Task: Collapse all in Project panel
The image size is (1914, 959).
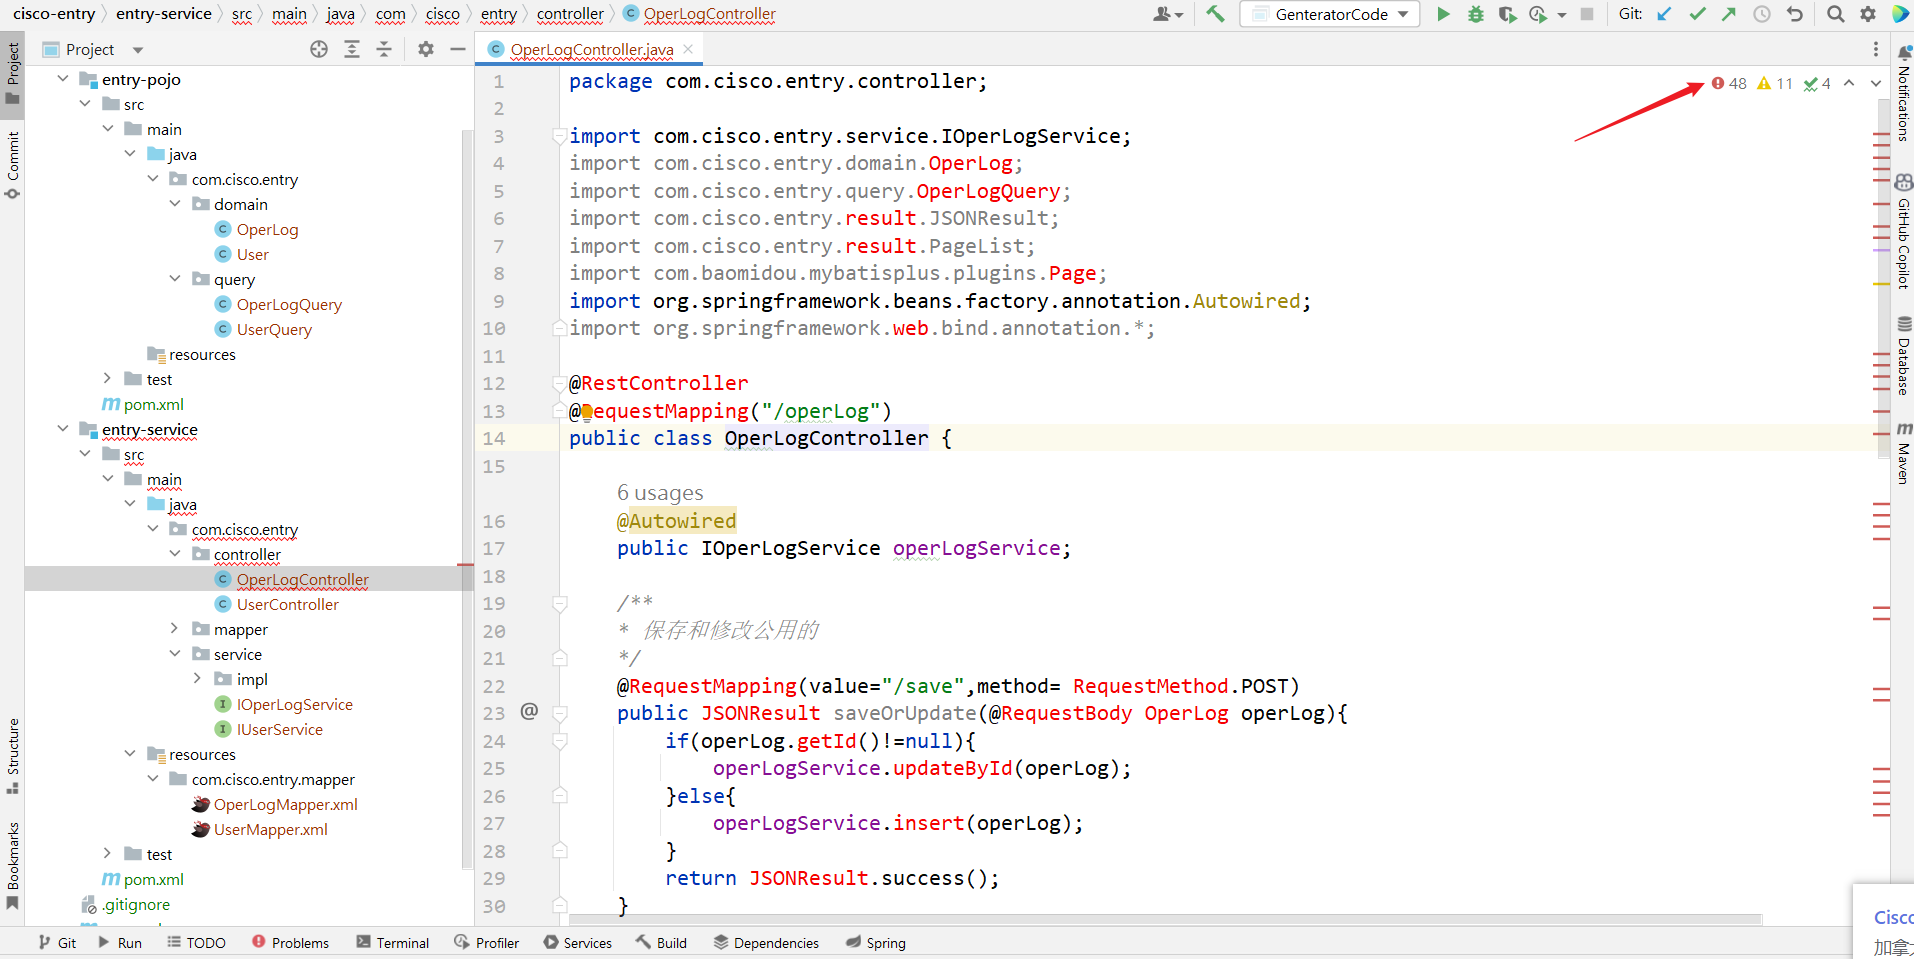Action: point(384,49)
